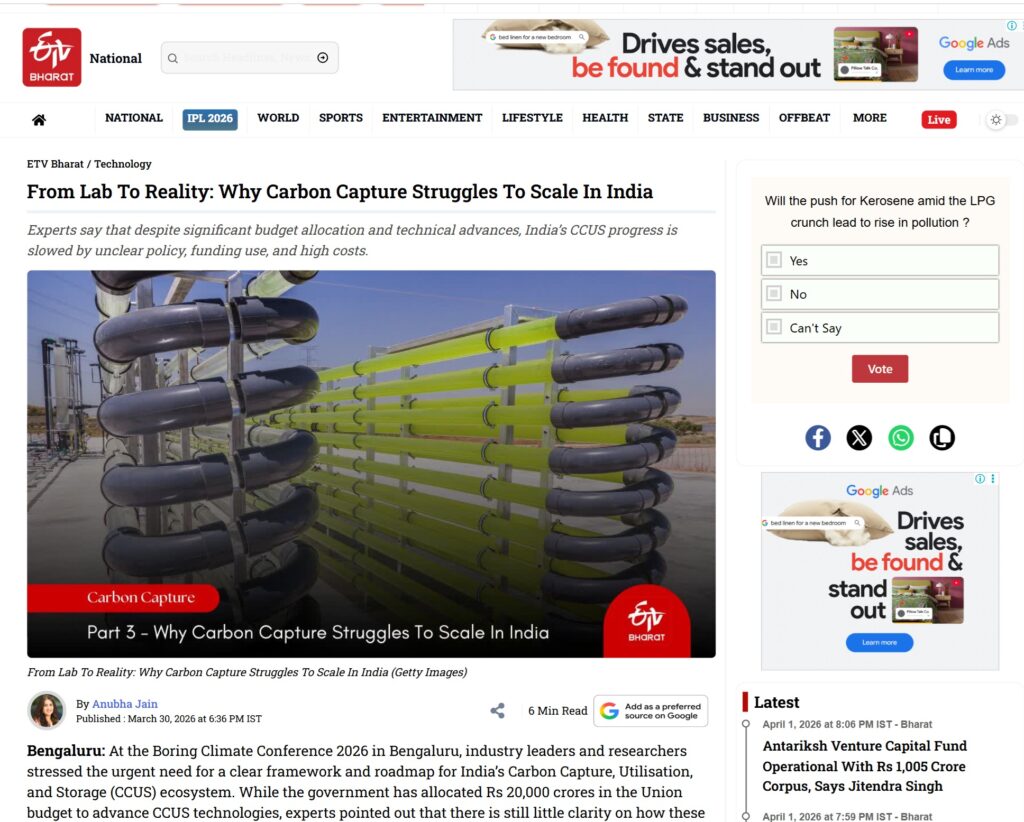Focus the search headlines input field
Image resolution: width=1024 pixels, height=822 pixels.
(247, 57)
